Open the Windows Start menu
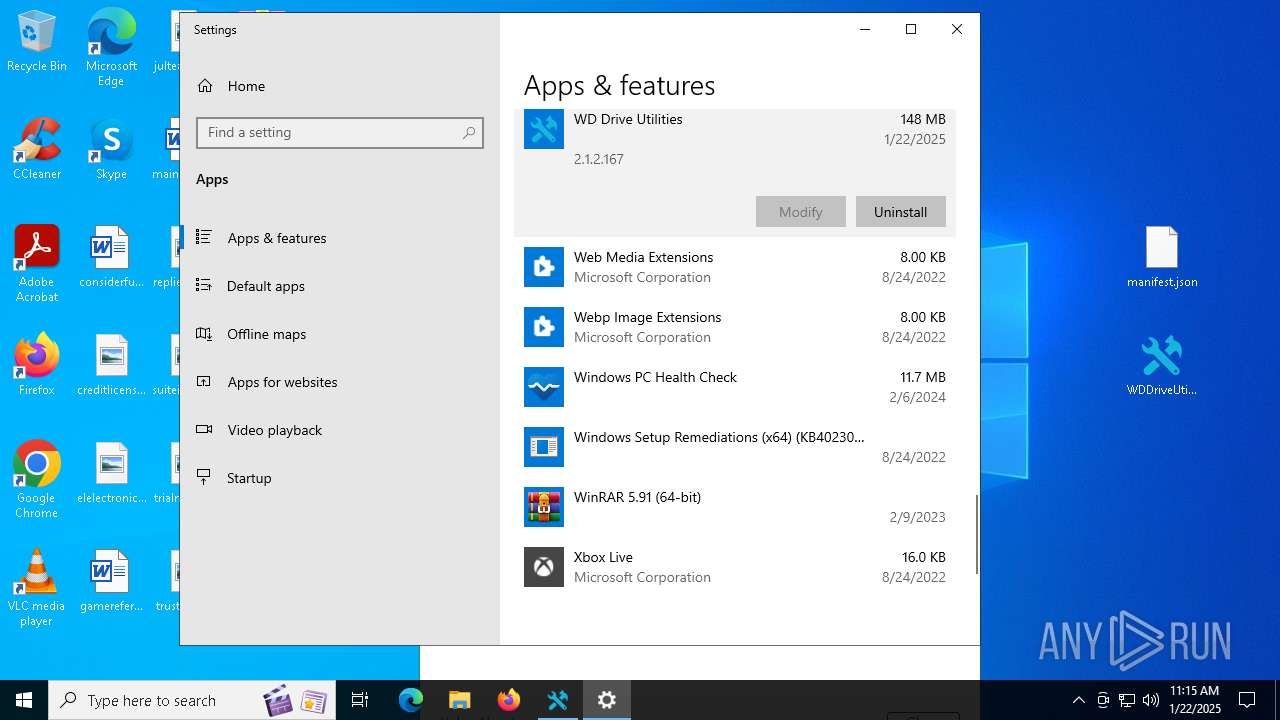The width and height of the screenshot is (1280, 720). [24, 700]
